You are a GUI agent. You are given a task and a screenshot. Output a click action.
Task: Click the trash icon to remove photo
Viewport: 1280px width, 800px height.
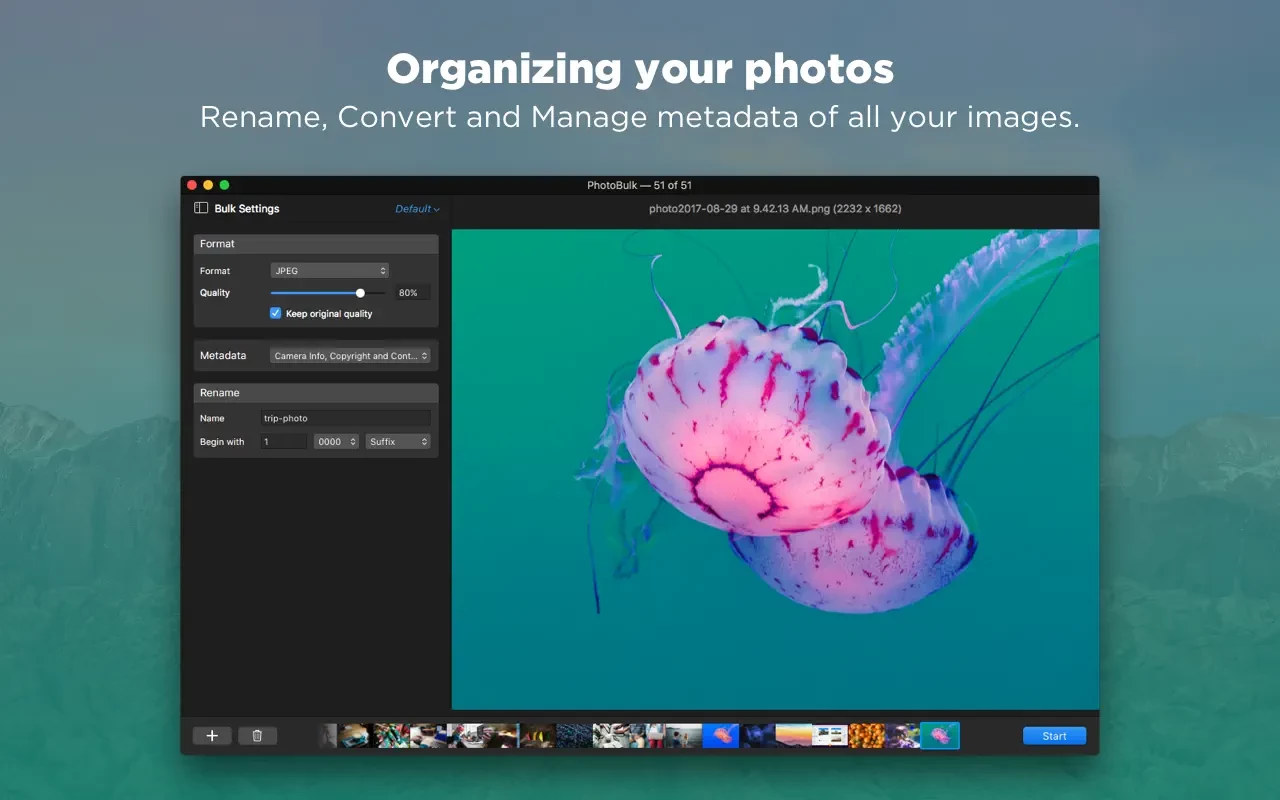(257, 736)
